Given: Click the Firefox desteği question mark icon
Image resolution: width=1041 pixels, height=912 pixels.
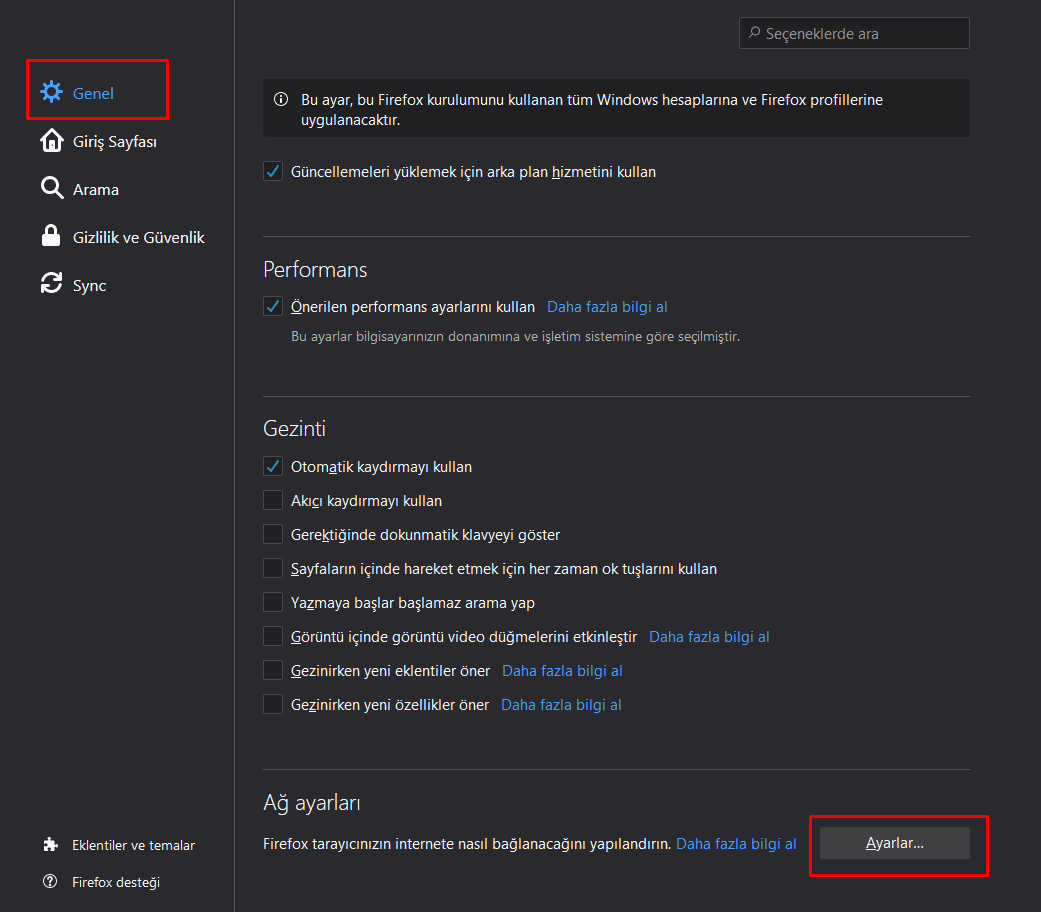Looking at the screenshot, I should pos(51,882).
